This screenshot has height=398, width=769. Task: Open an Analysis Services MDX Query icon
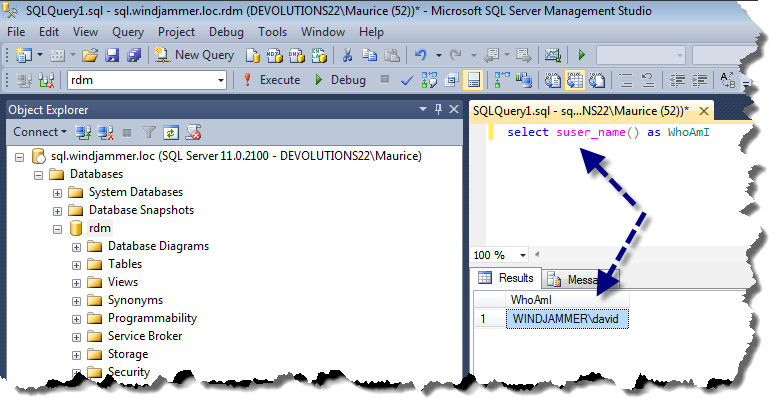275,55
